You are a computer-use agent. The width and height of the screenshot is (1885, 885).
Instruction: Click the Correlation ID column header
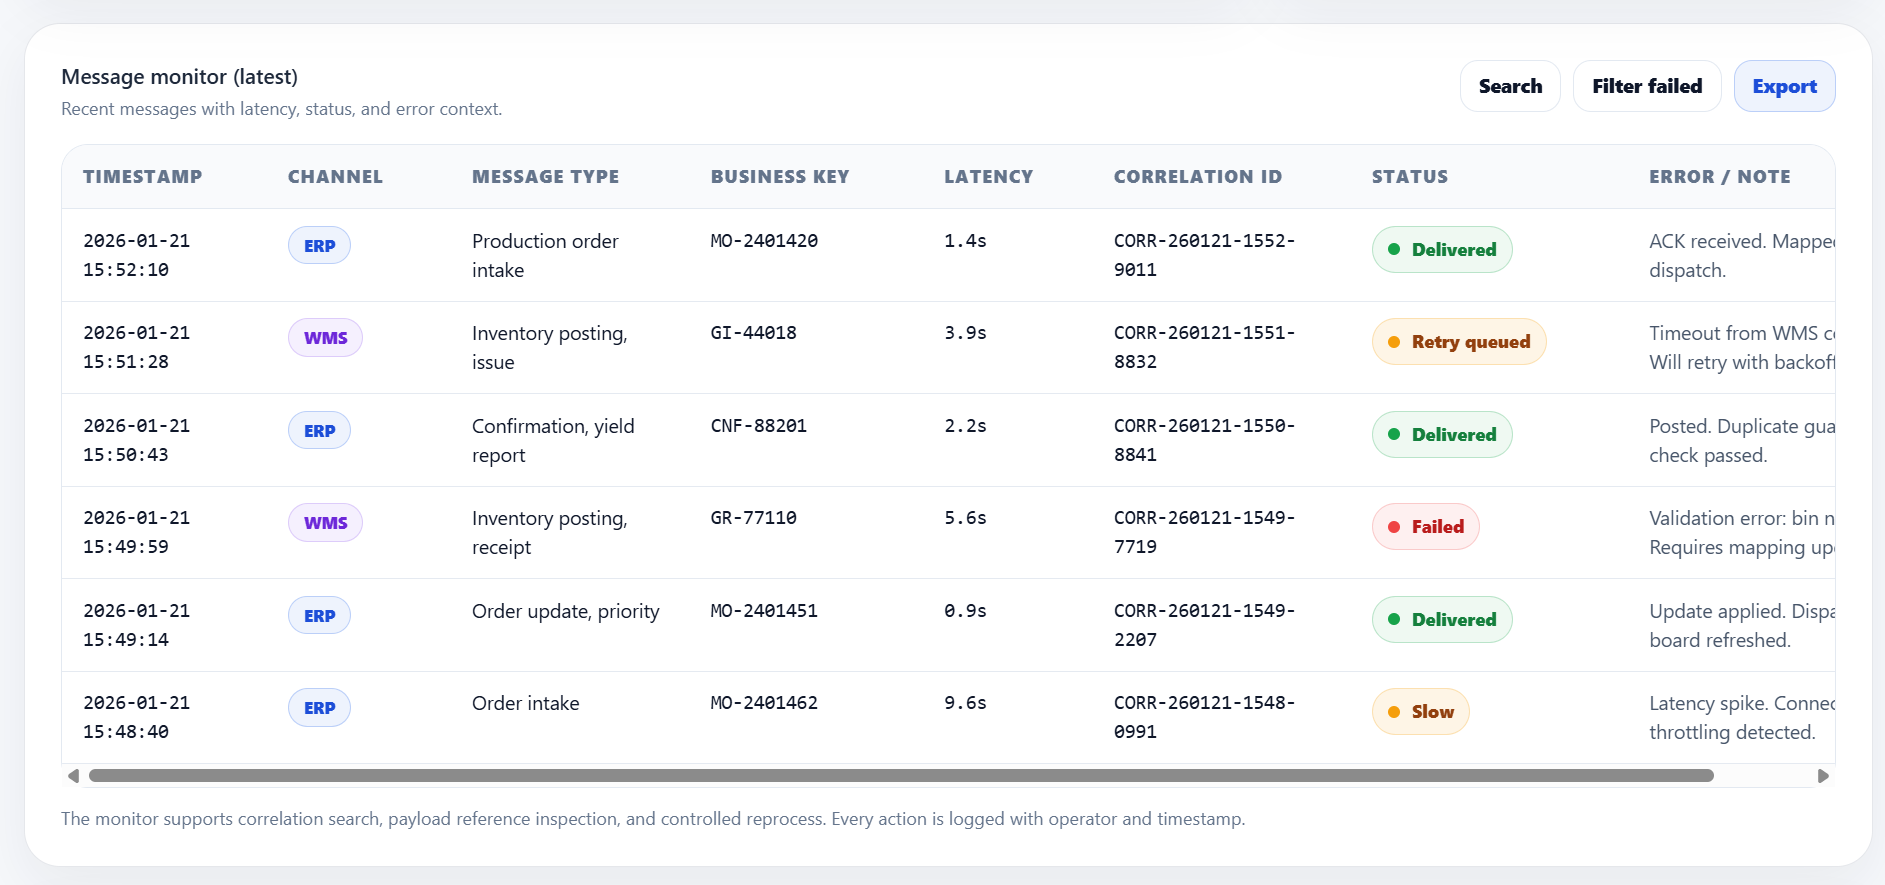[x=1197, y=177]
